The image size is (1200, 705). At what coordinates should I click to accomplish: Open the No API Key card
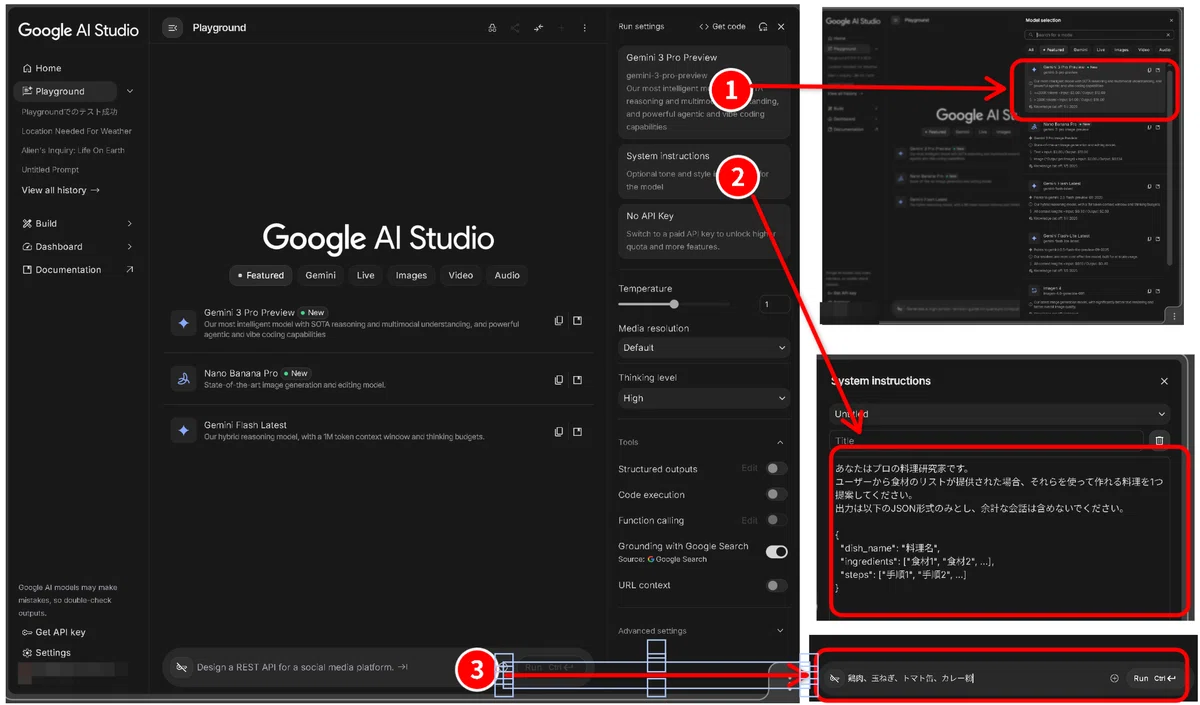point(704,231)
